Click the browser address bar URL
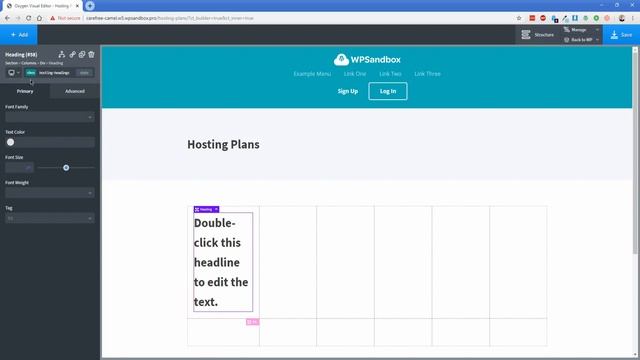 tap(170, 18)
